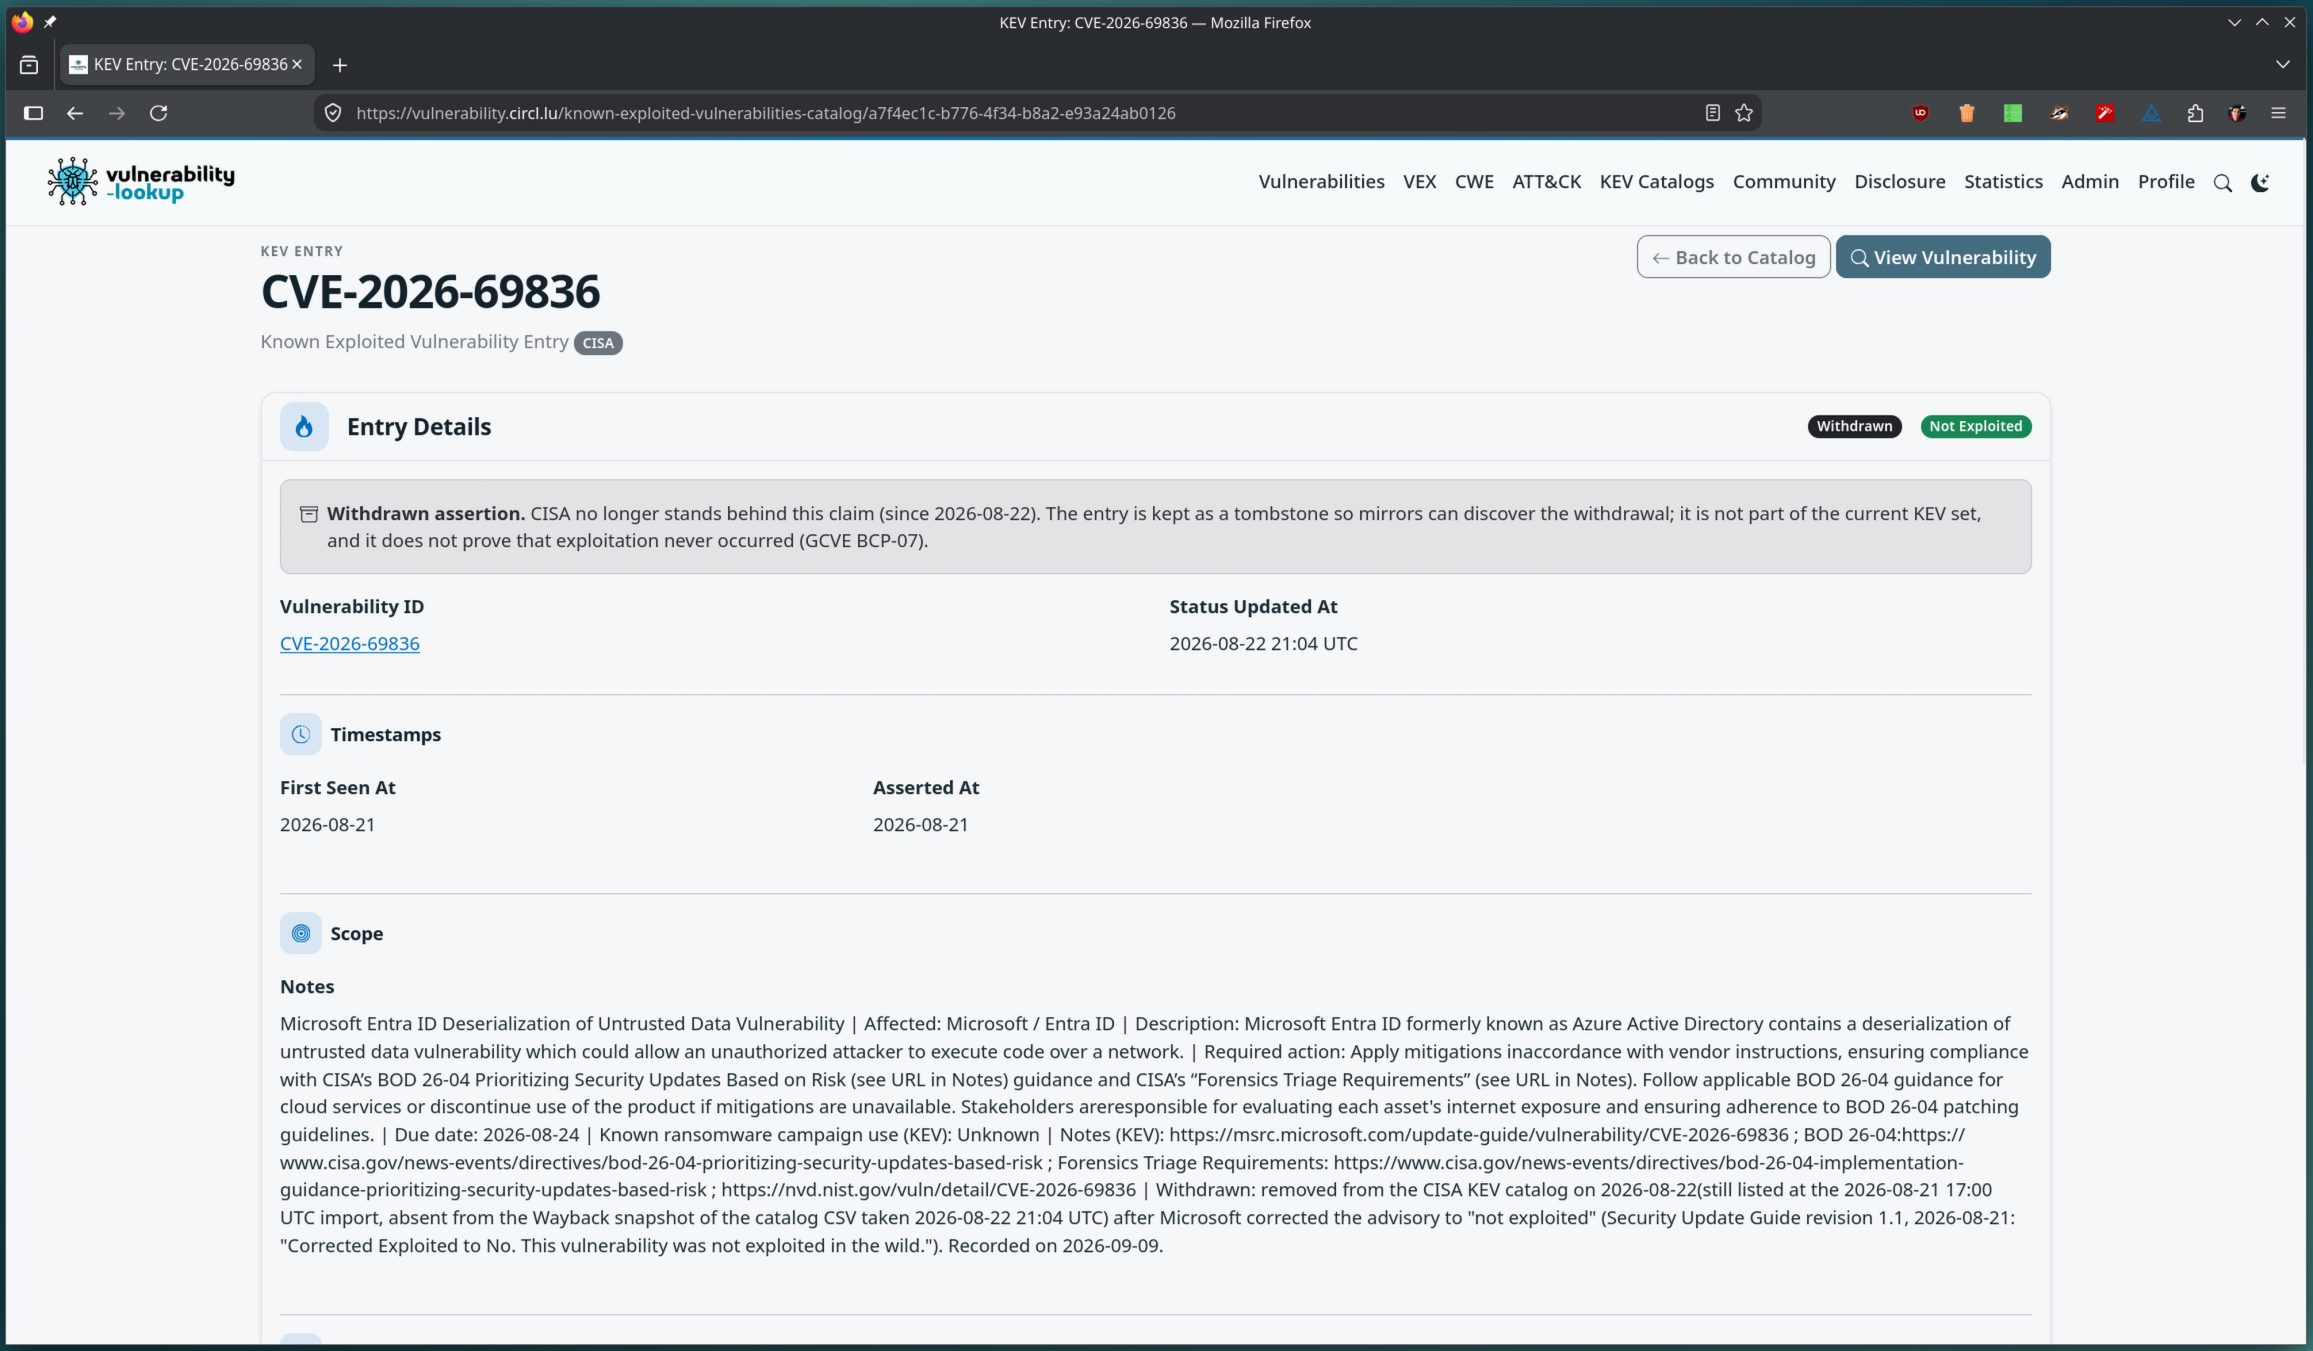Reload the page with the refresh icon
2313x1351 pixels.
[159, 113]
